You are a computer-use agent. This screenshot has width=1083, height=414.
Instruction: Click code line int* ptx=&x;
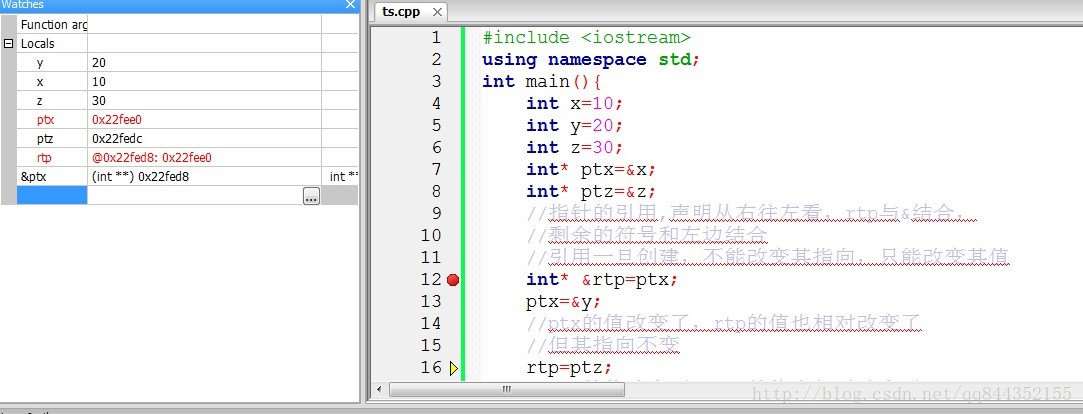pos(591,170)
